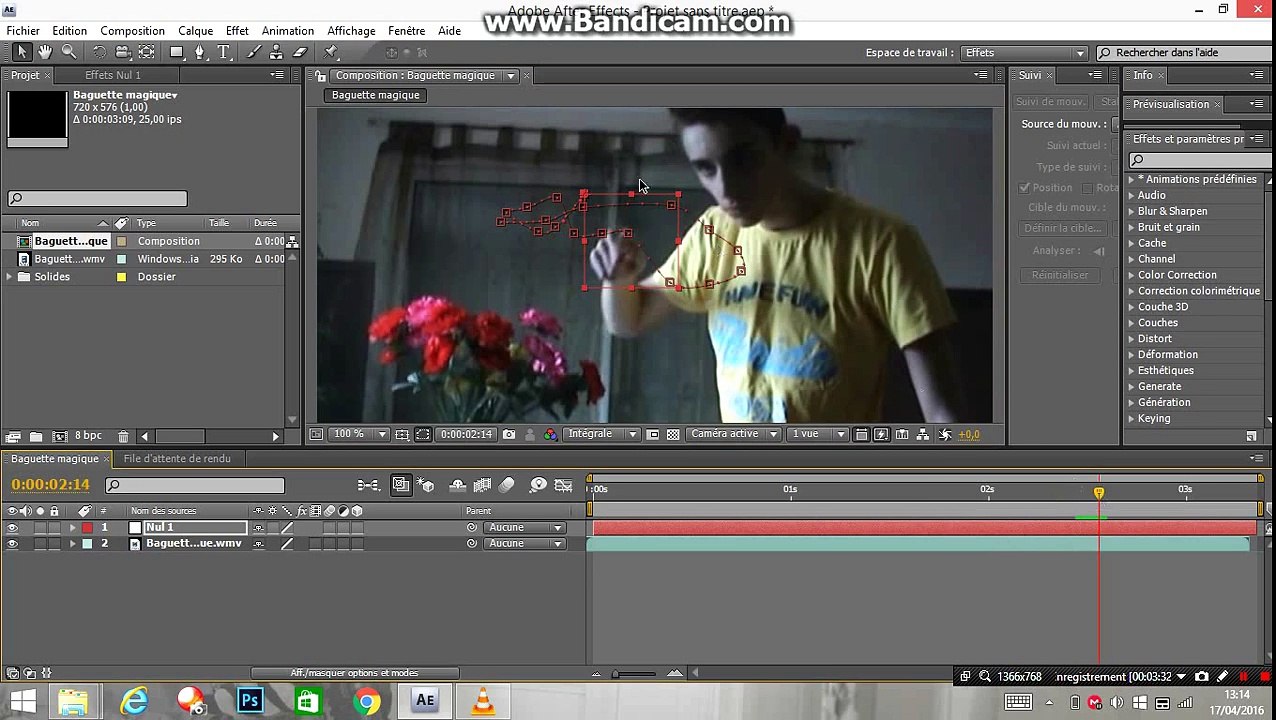
Task: Select the Puppet Pin tool
Action: click(x=331, y=52)
